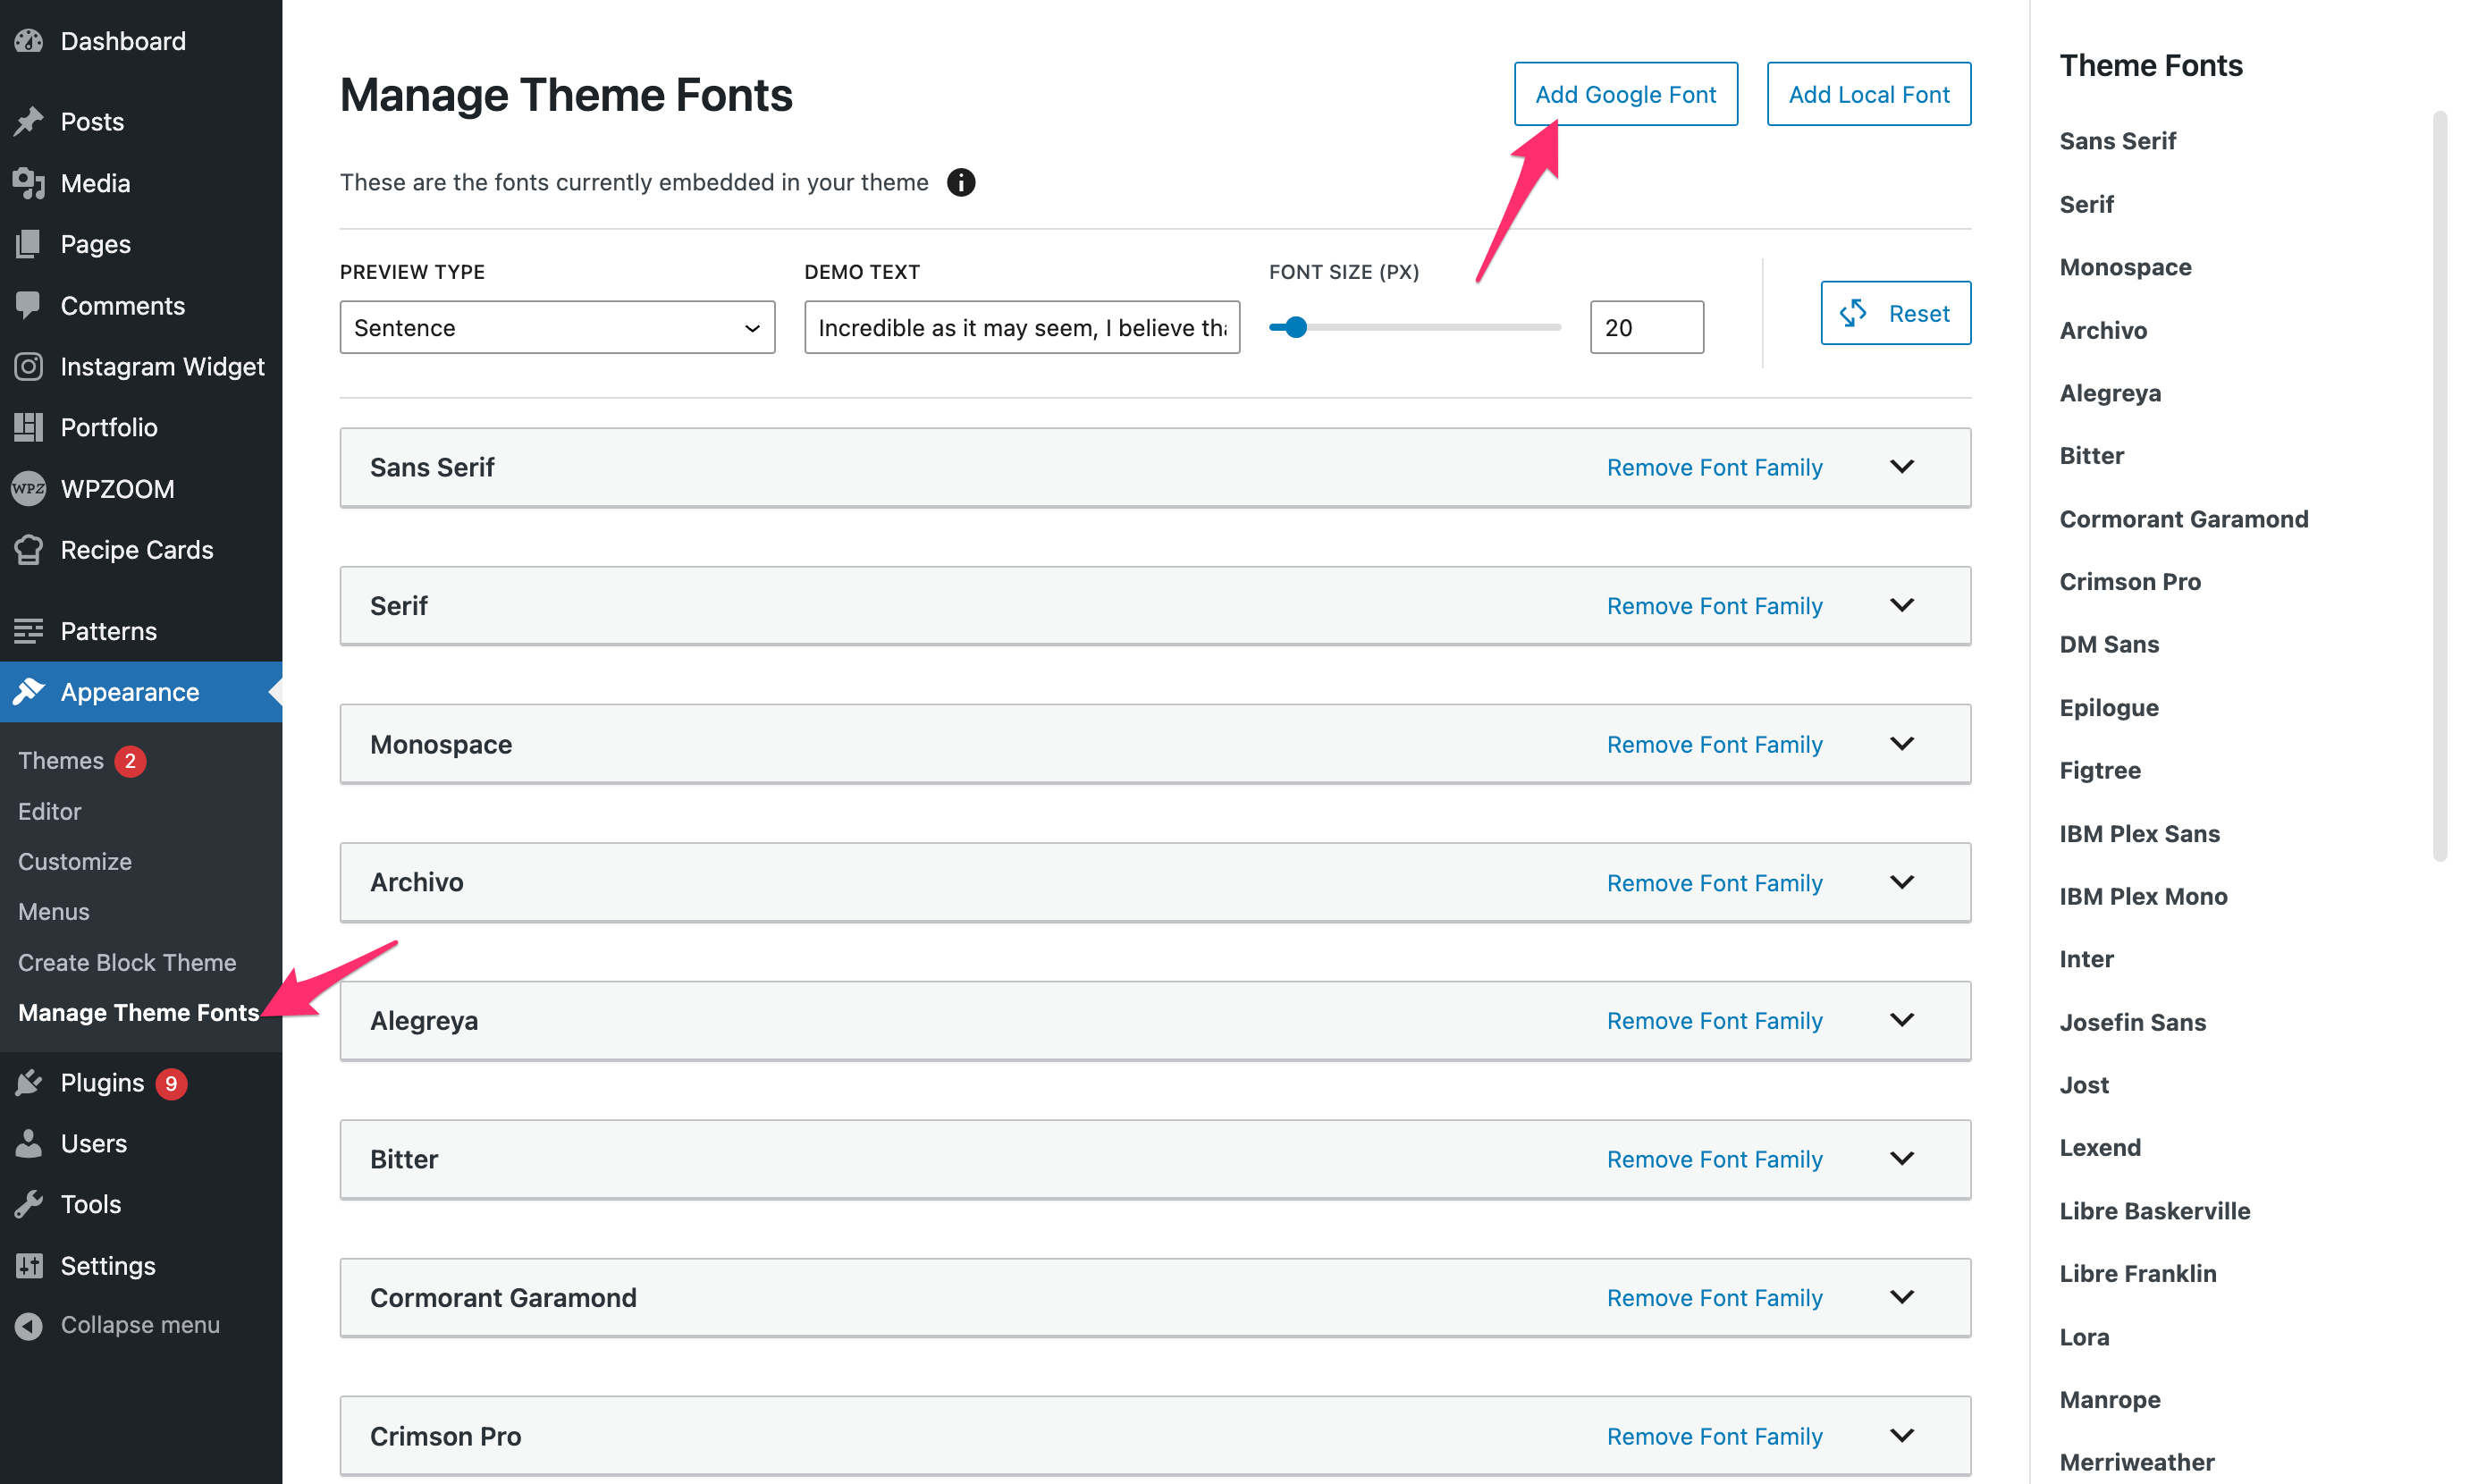Expand the Archivo font family chevron
The height and width of the screenshot is (1484, 2469).
coord(1901,882)
